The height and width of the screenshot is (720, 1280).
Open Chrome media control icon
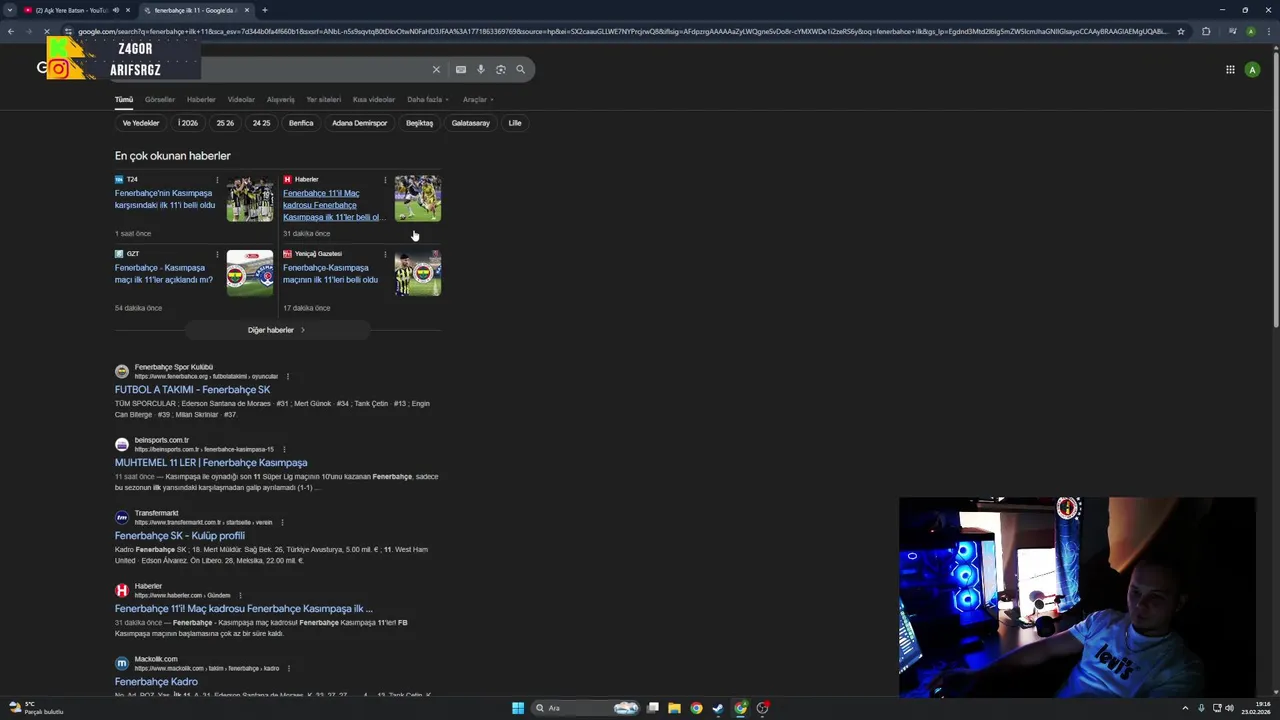click(1232, 31)
